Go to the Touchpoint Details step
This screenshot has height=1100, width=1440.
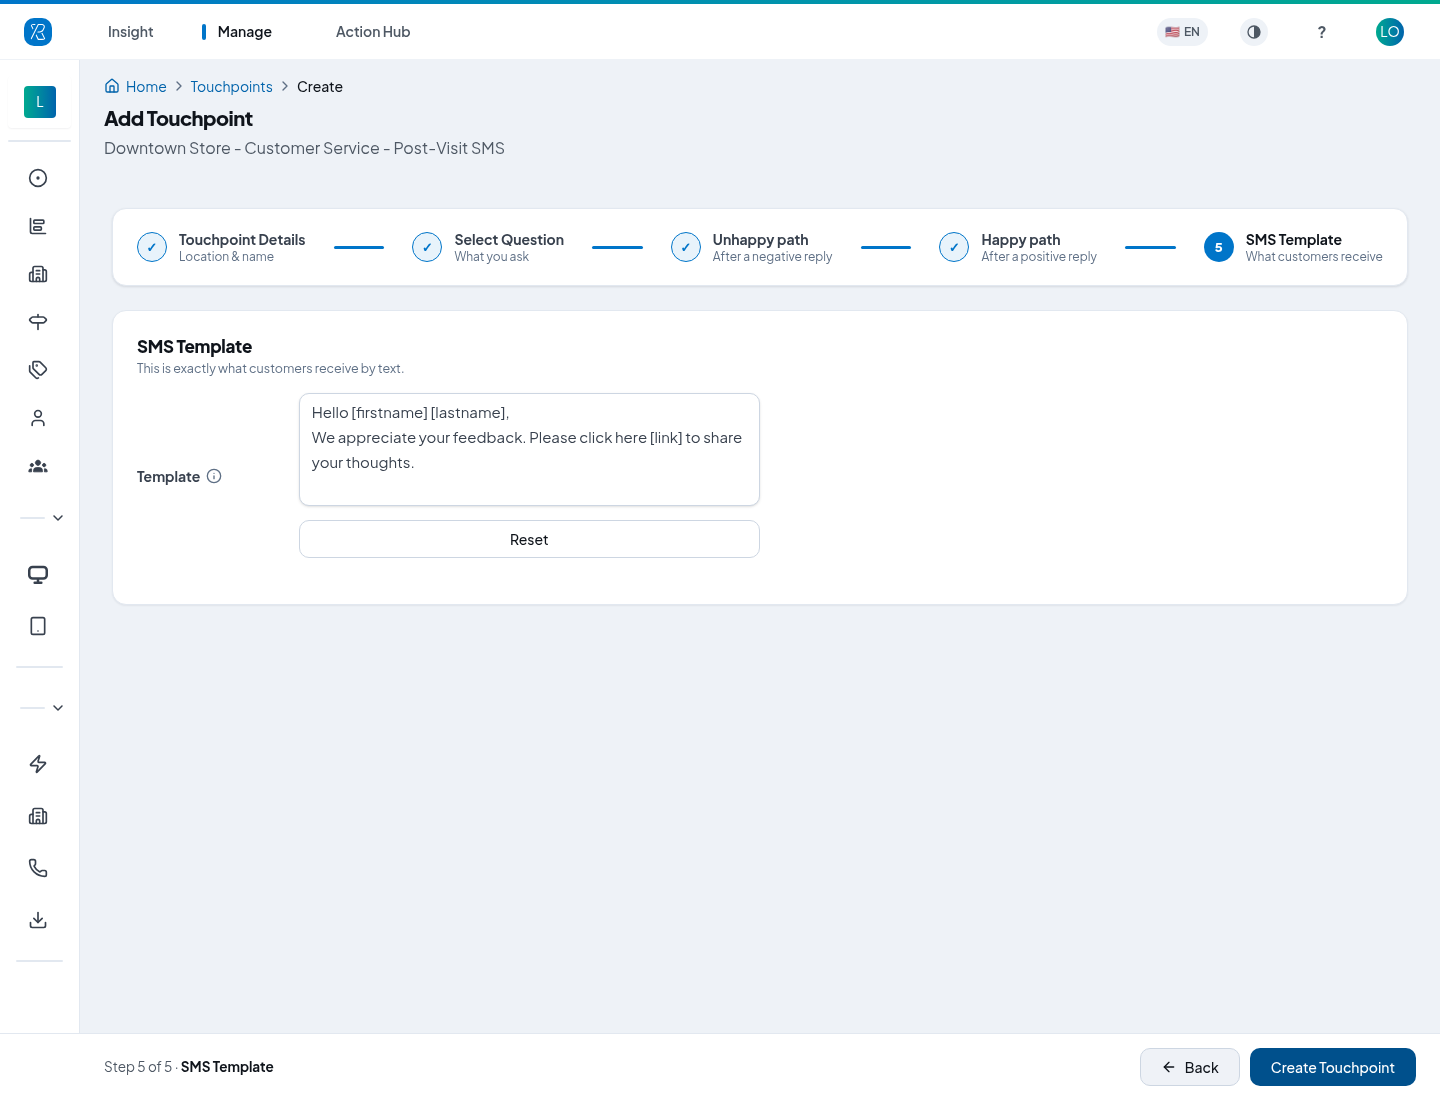(221, 247)
